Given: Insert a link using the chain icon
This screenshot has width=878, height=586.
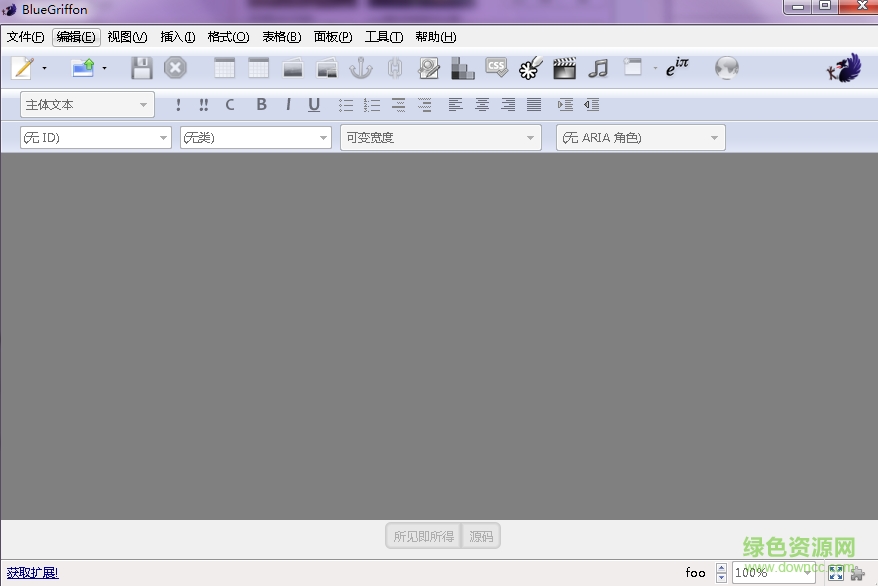Looking at the screenshot, I should [395, 67].
